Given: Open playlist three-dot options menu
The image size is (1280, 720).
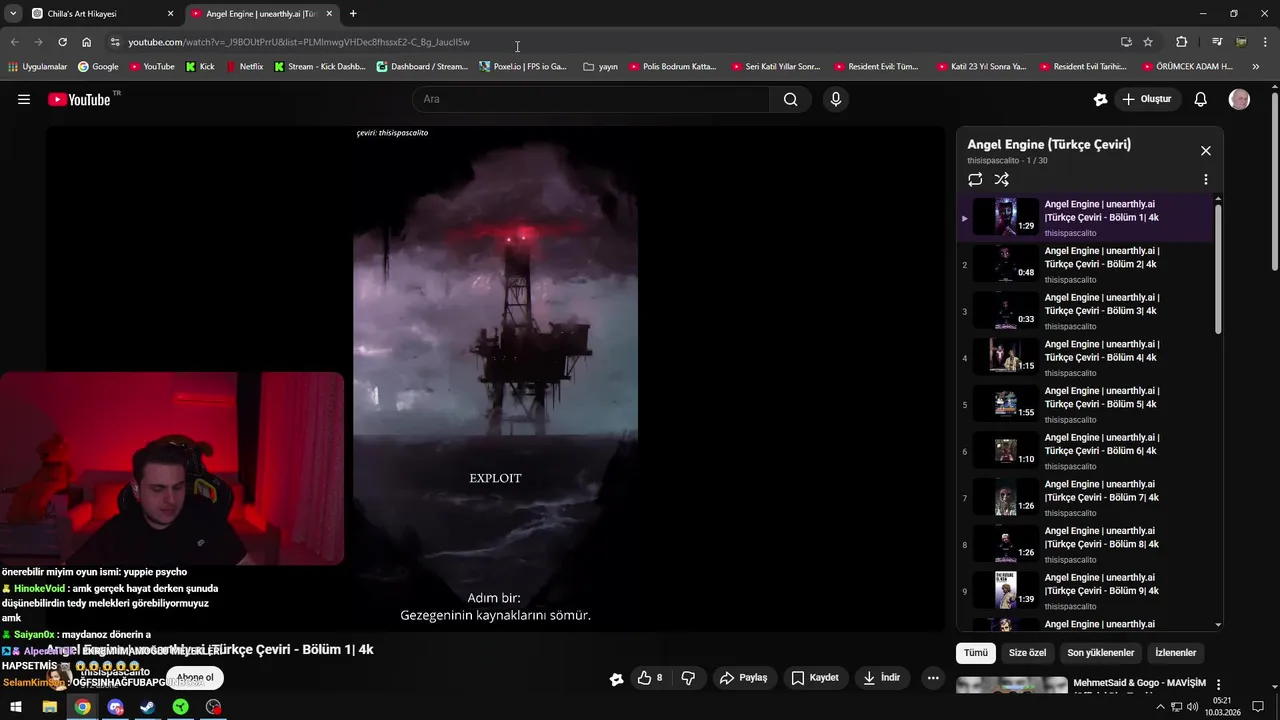Looking at the screenshot, I should [x=1205, y=180].
